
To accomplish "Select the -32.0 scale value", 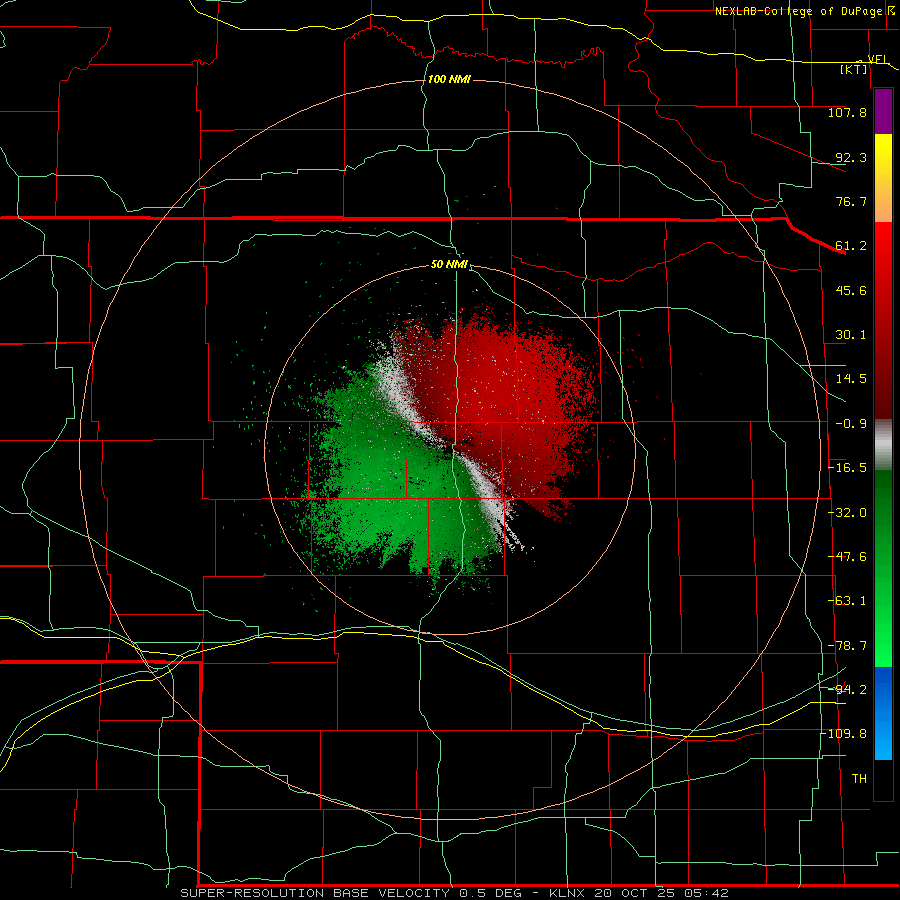I will point(847,513).
